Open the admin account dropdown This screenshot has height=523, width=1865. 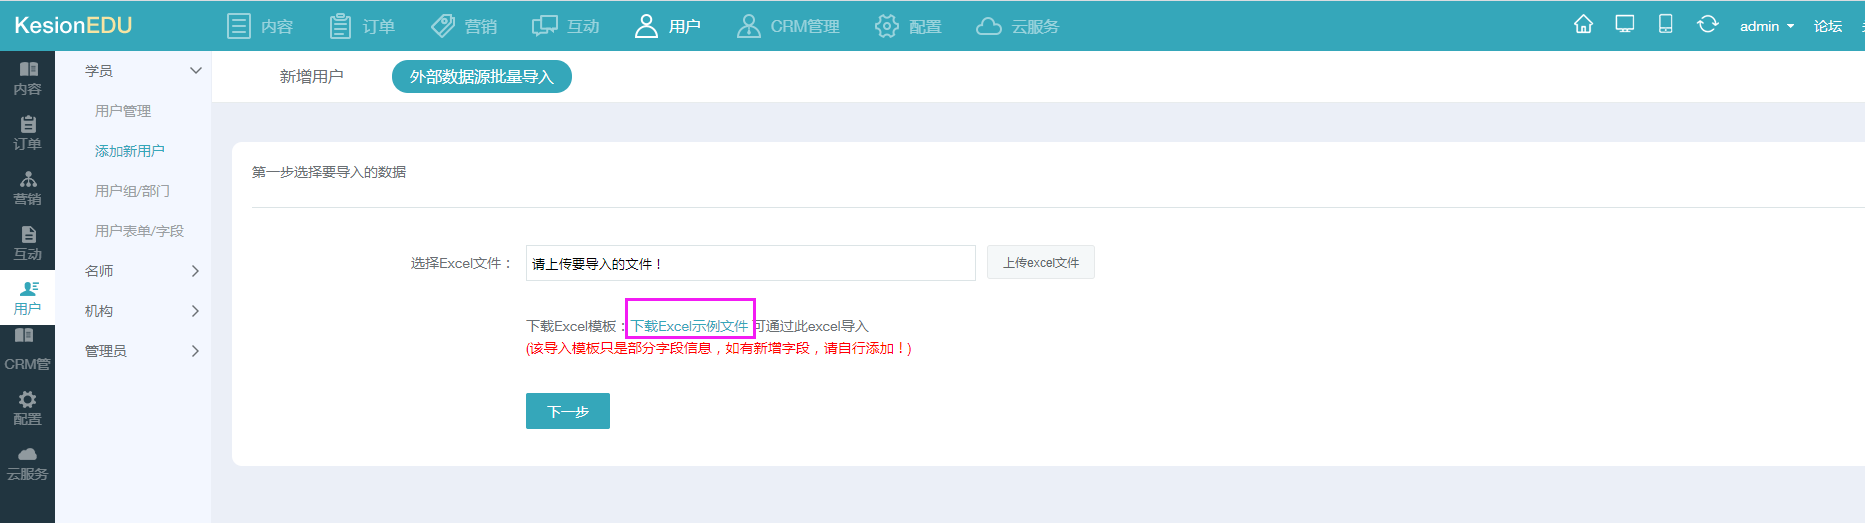(x=1766, y=26)
